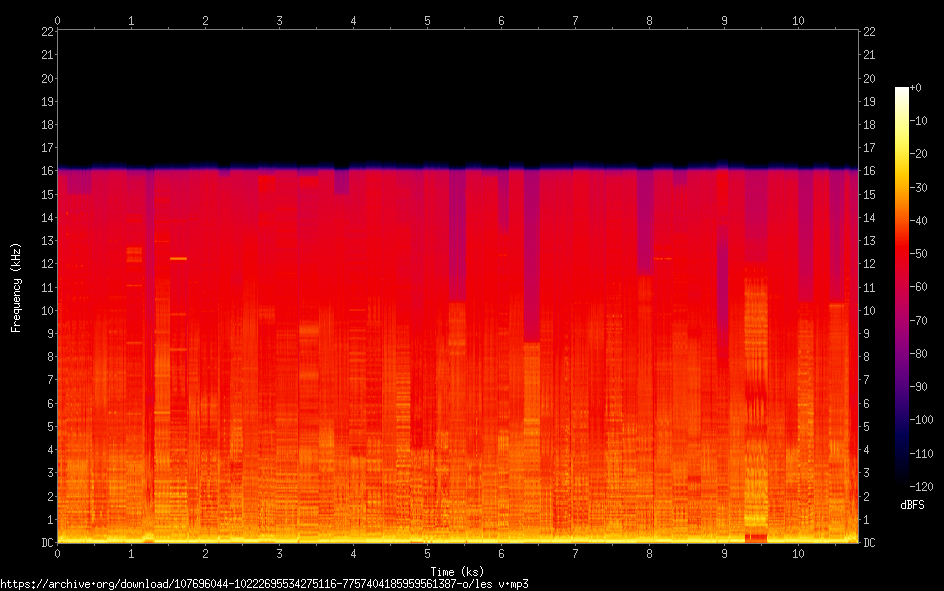Click the "0" tick on the bottom time axis
The image size is (944, 591).
click(x=57, y=554)
